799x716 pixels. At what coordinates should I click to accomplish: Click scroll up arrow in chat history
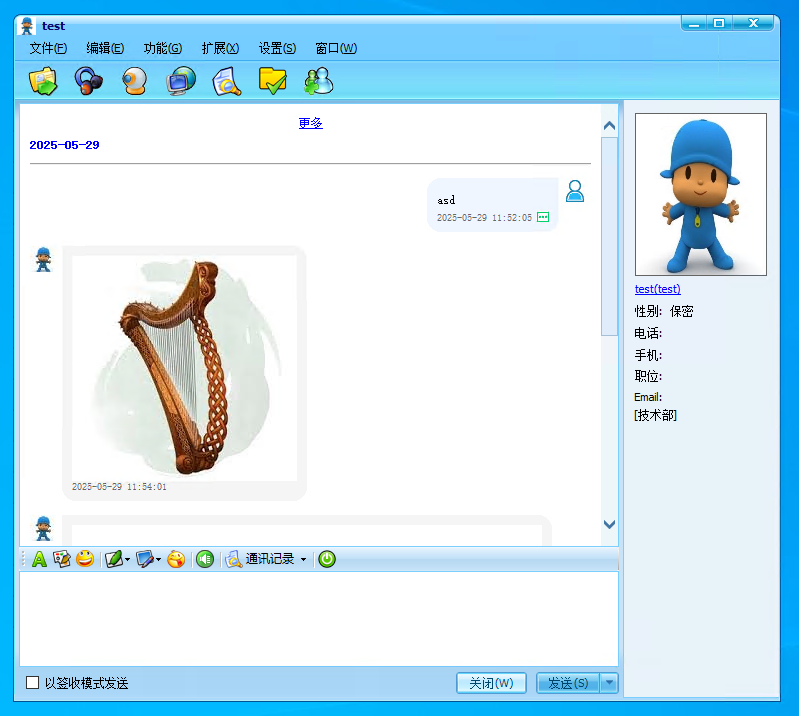click(x=609, y=125)
